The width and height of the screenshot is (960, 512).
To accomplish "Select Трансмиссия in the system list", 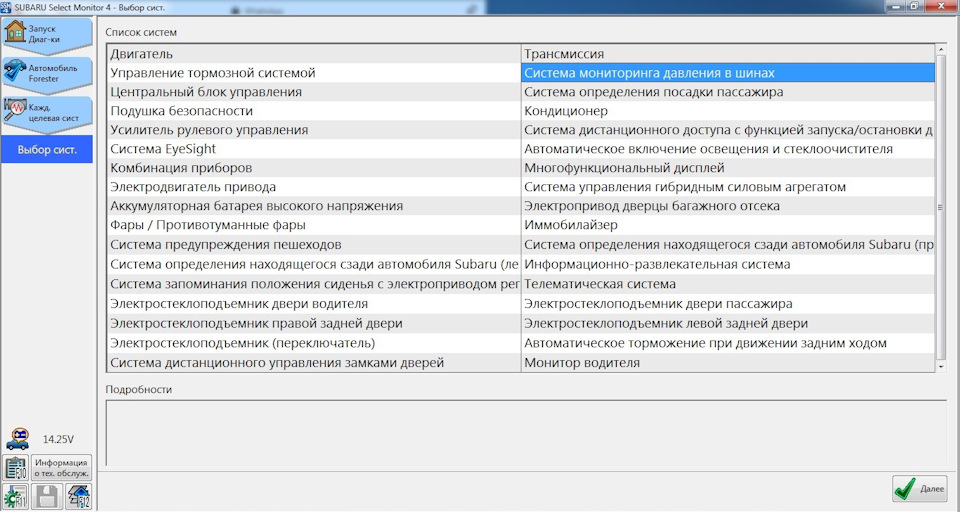I will click(728, 54).
